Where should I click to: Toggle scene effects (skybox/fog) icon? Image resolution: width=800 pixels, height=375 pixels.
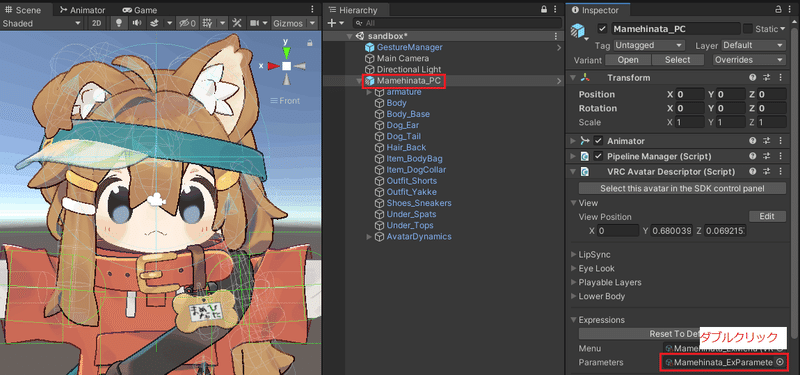tap(156, 23)
